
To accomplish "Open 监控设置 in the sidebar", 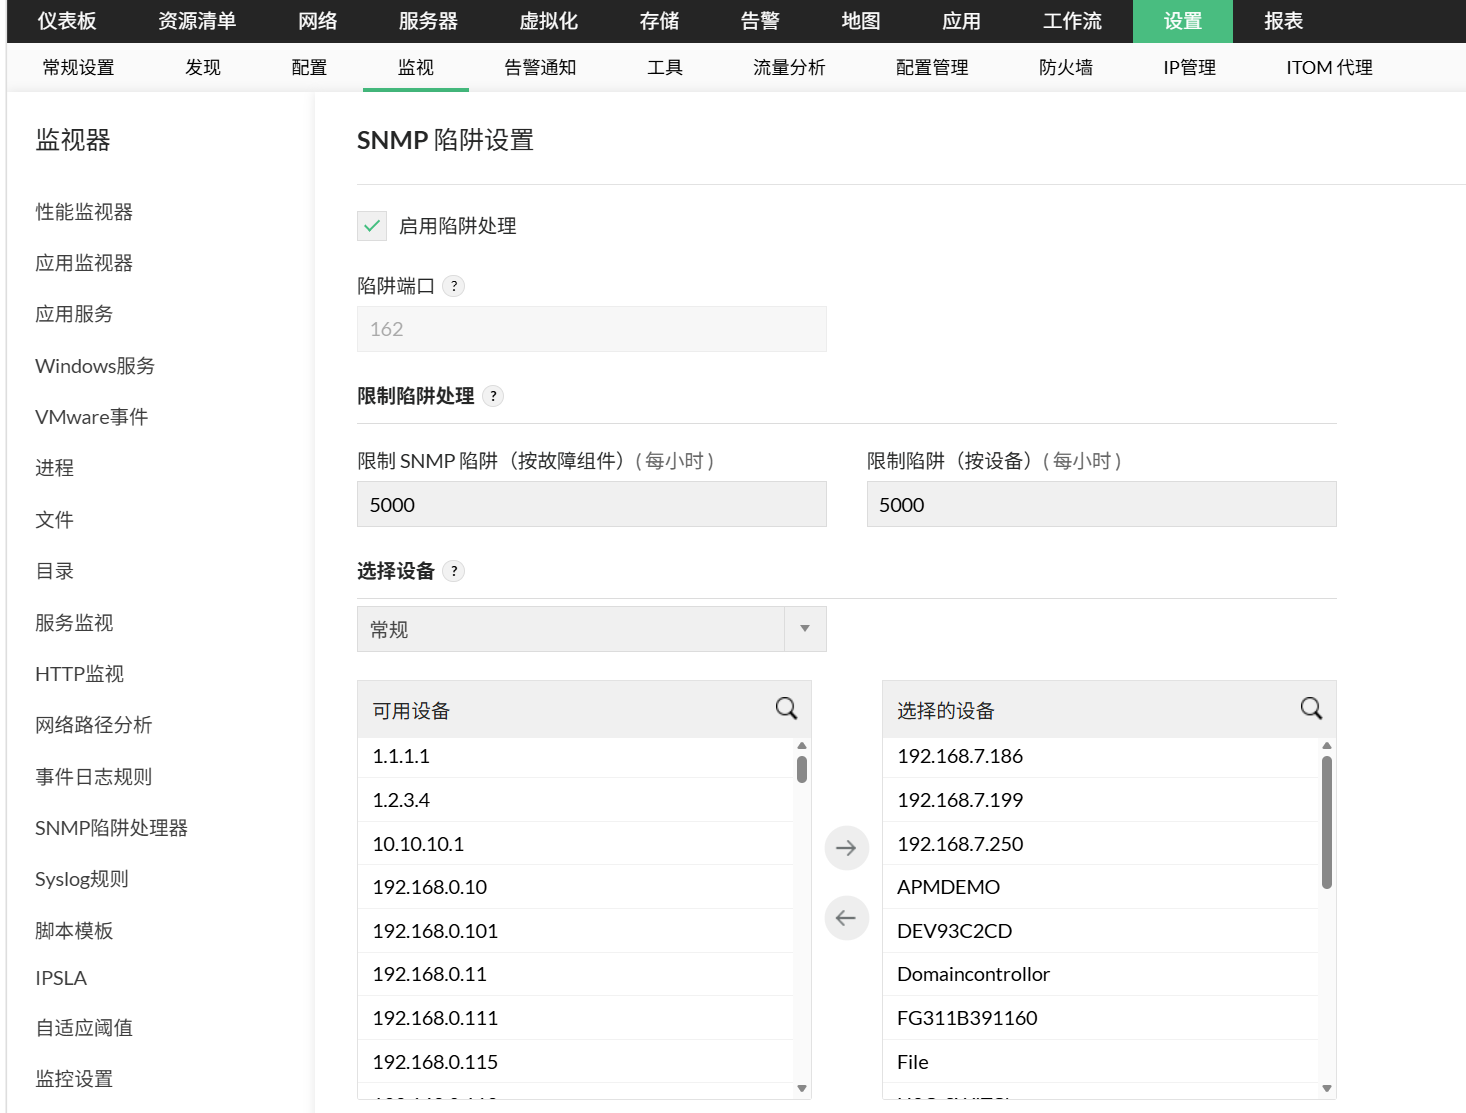I will click(74, 1079).
